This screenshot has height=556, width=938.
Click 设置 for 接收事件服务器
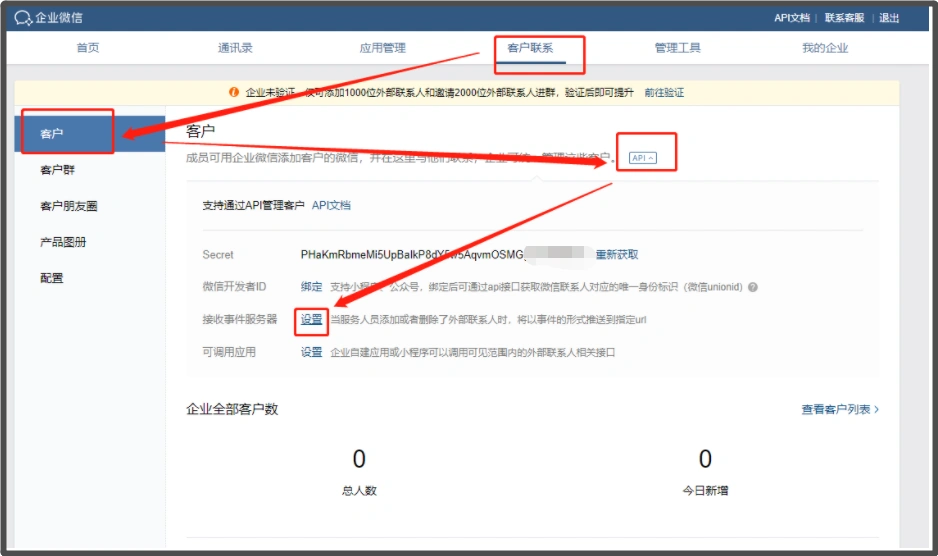pyautogui.click(x=311, y=320)
